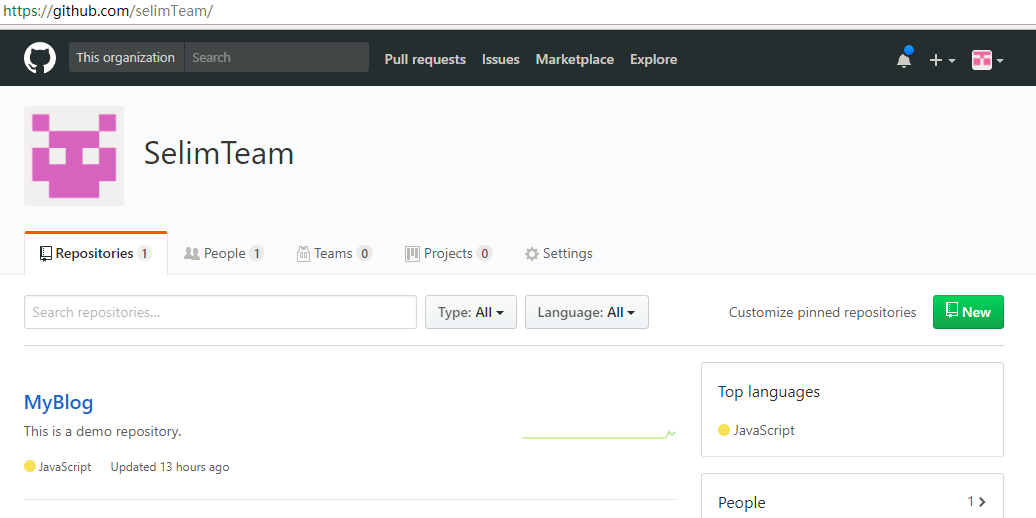This screenshot has width=1036, height=518.
Task: Go to Pull requests in navbar
Action: (x=425, y=59)
